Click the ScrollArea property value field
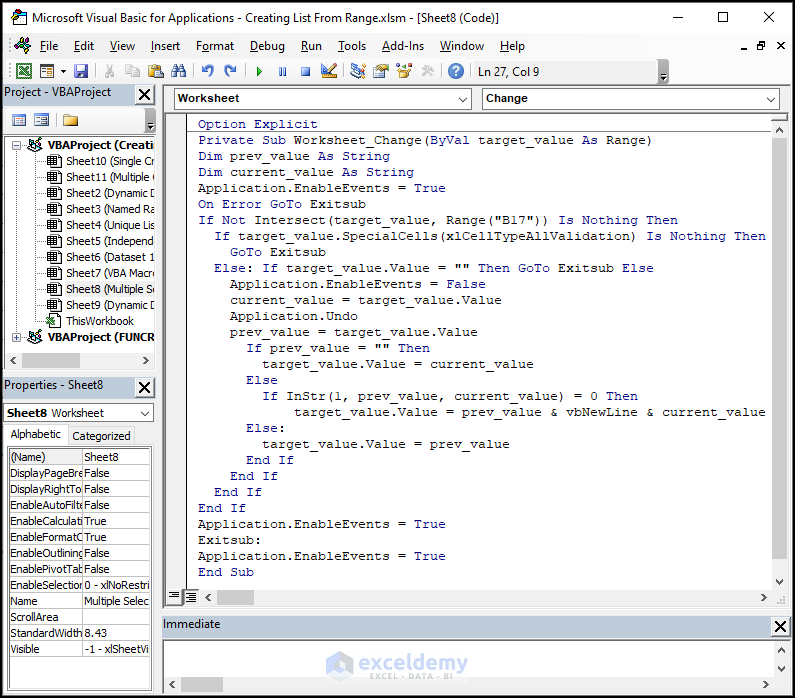Screen dimensions: 795x698 coord(116,617)
